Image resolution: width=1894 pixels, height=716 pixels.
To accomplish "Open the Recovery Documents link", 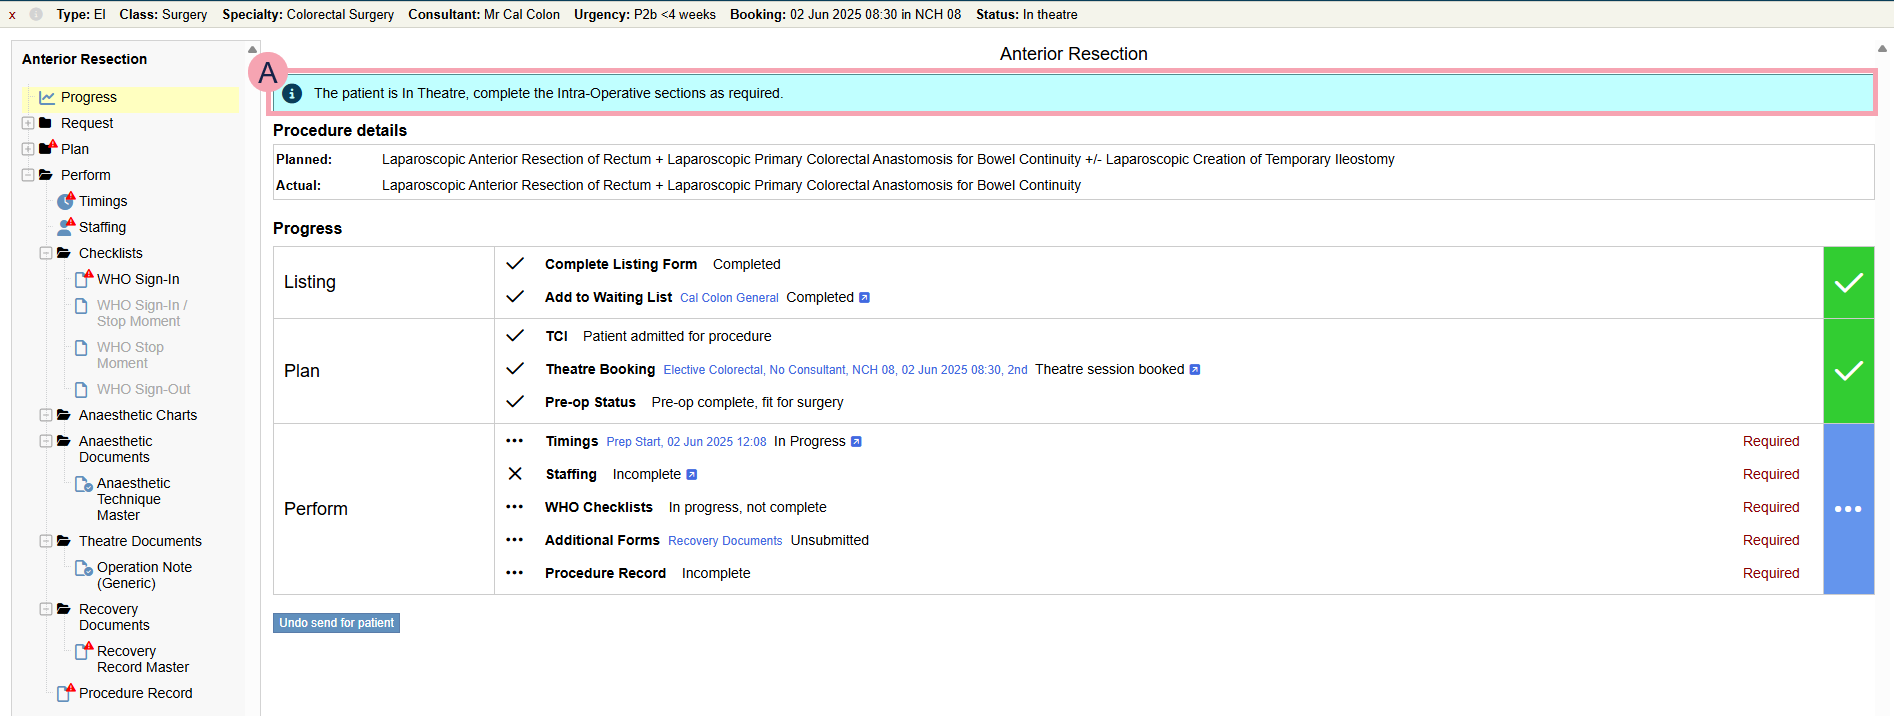I will pos(725,541).
